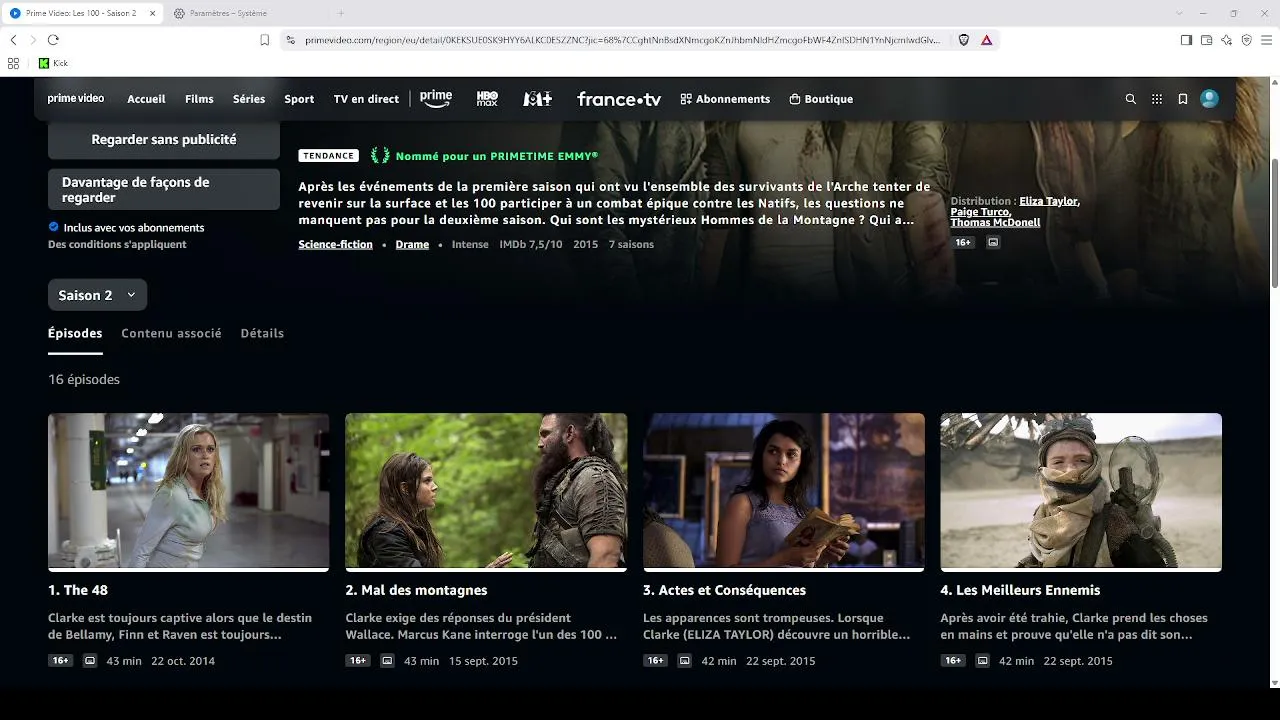This screenshot has width=1280, height=720.
Task: Open the Saison 2 season dropdown
Action: point(98,295)
